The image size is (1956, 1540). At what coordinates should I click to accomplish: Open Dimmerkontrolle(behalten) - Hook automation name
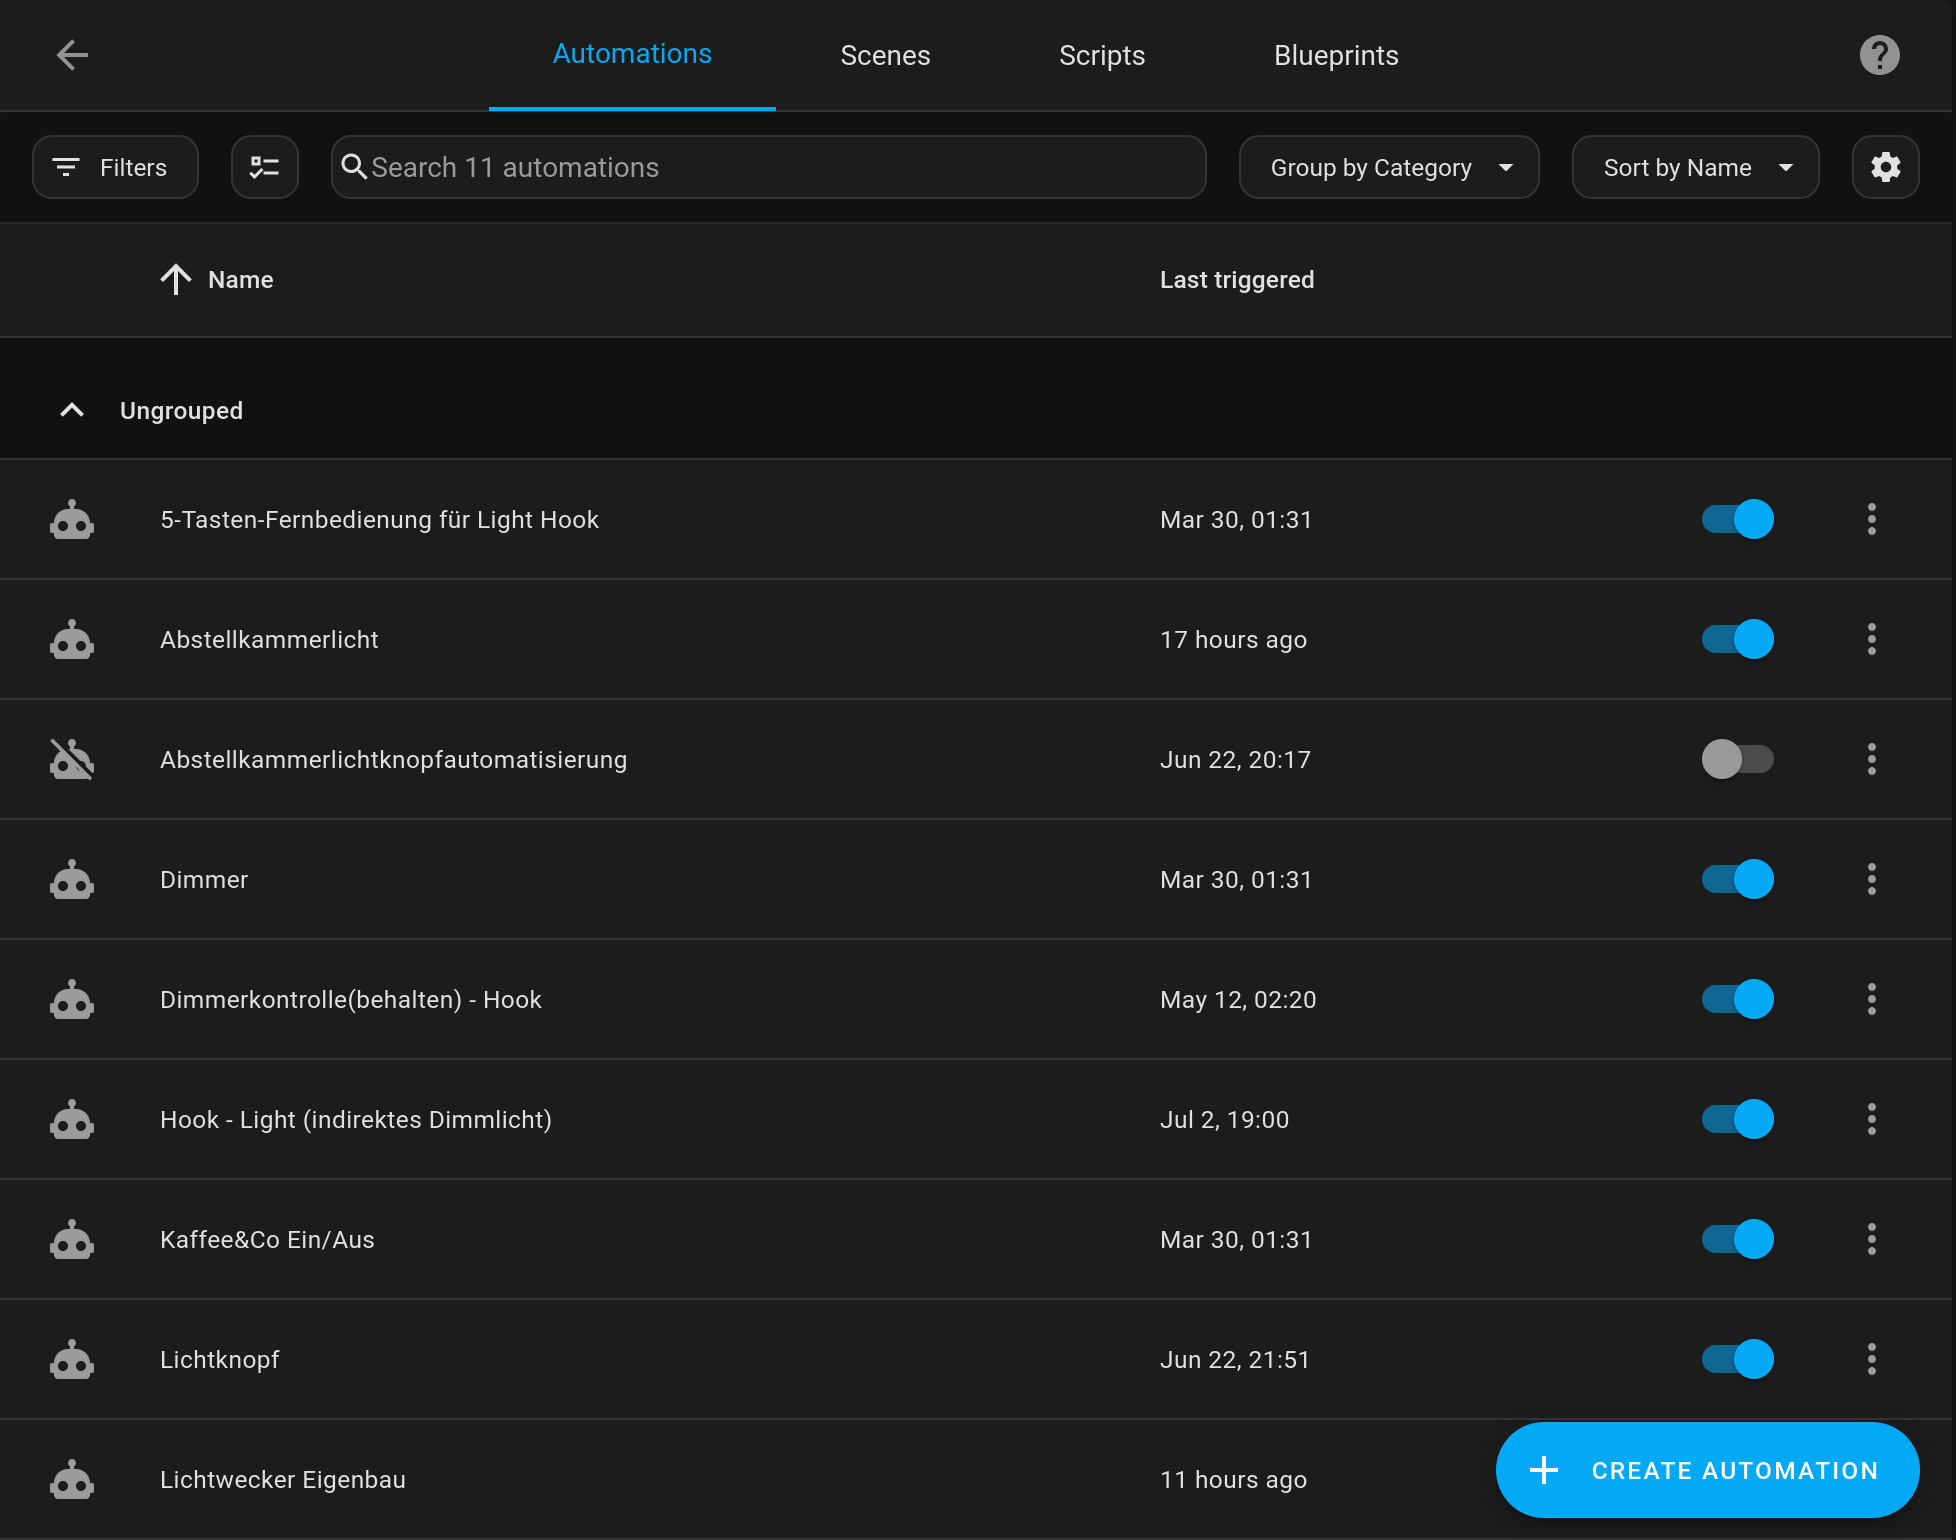tap(351, 1000)
